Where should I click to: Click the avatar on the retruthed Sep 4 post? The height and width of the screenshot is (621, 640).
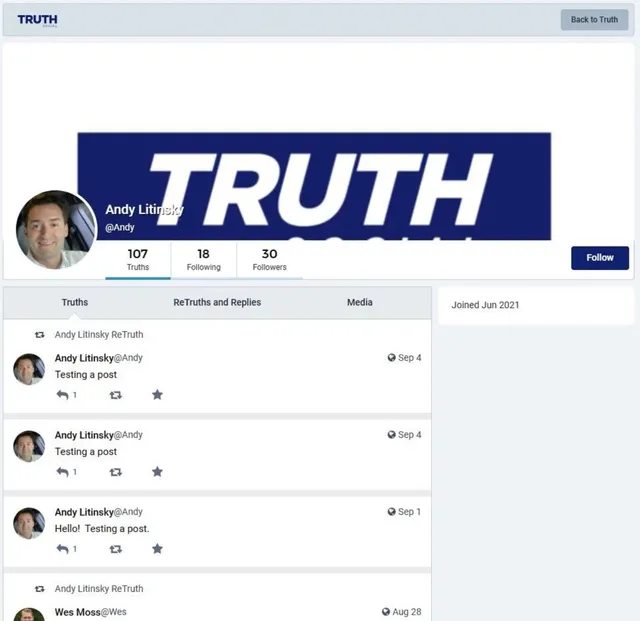pyautogui.click(x=29, y=369)
